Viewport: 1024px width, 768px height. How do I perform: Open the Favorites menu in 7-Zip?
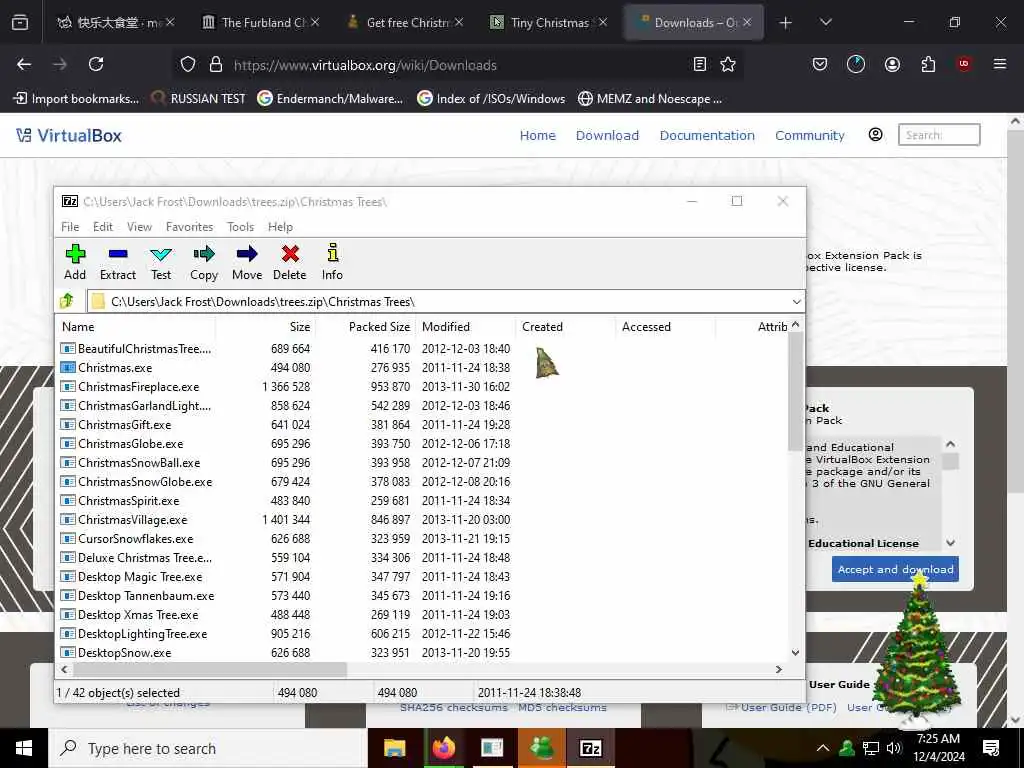189,227
